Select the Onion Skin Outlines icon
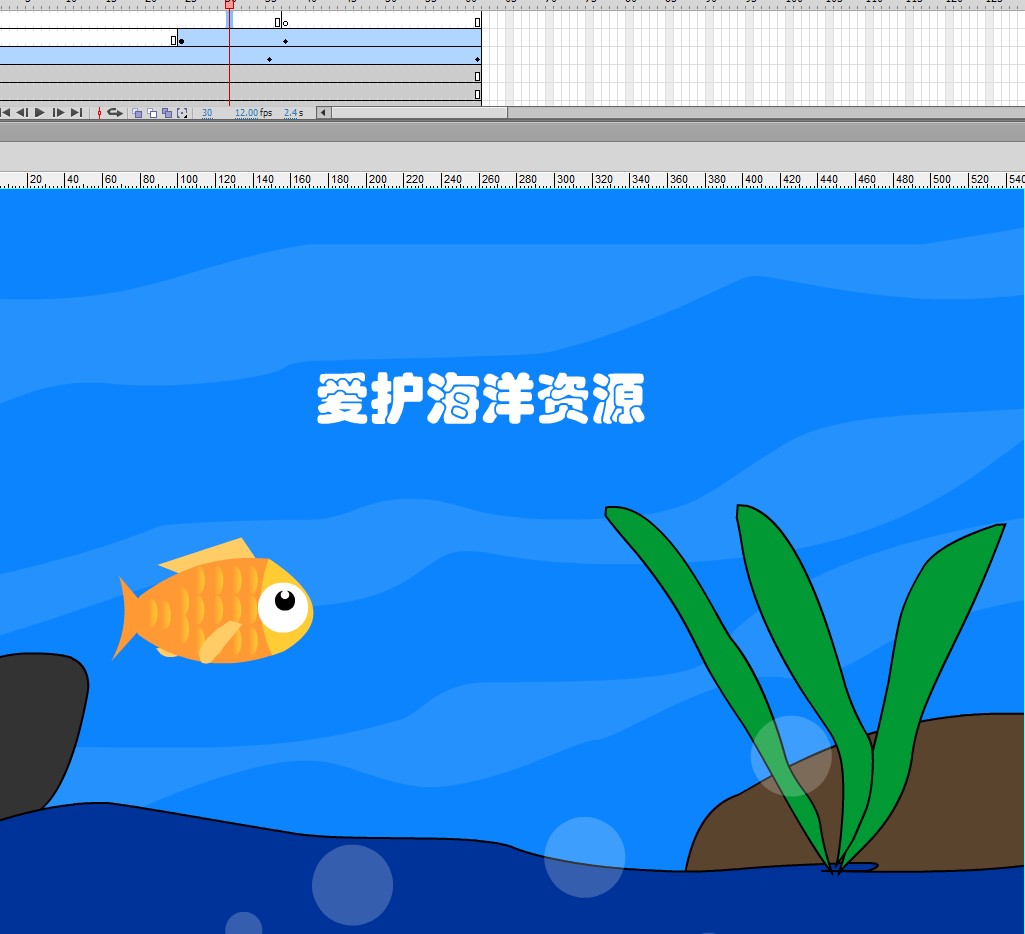 coord(153,113)
